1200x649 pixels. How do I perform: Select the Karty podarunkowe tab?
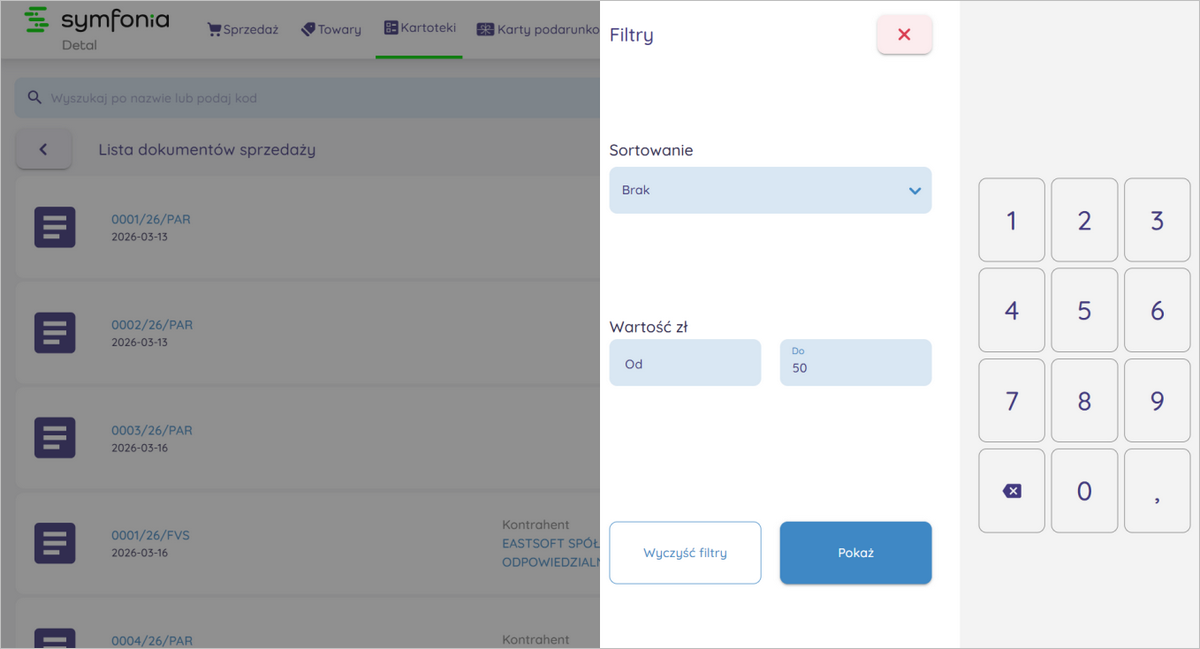[537, 29]
